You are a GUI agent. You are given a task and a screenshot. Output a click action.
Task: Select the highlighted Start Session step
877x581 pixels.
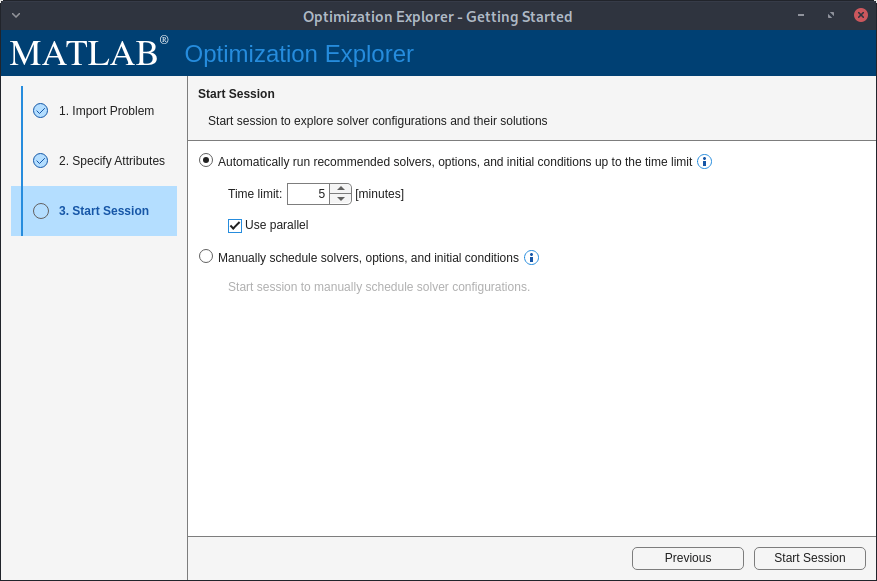tap(104, 210)
